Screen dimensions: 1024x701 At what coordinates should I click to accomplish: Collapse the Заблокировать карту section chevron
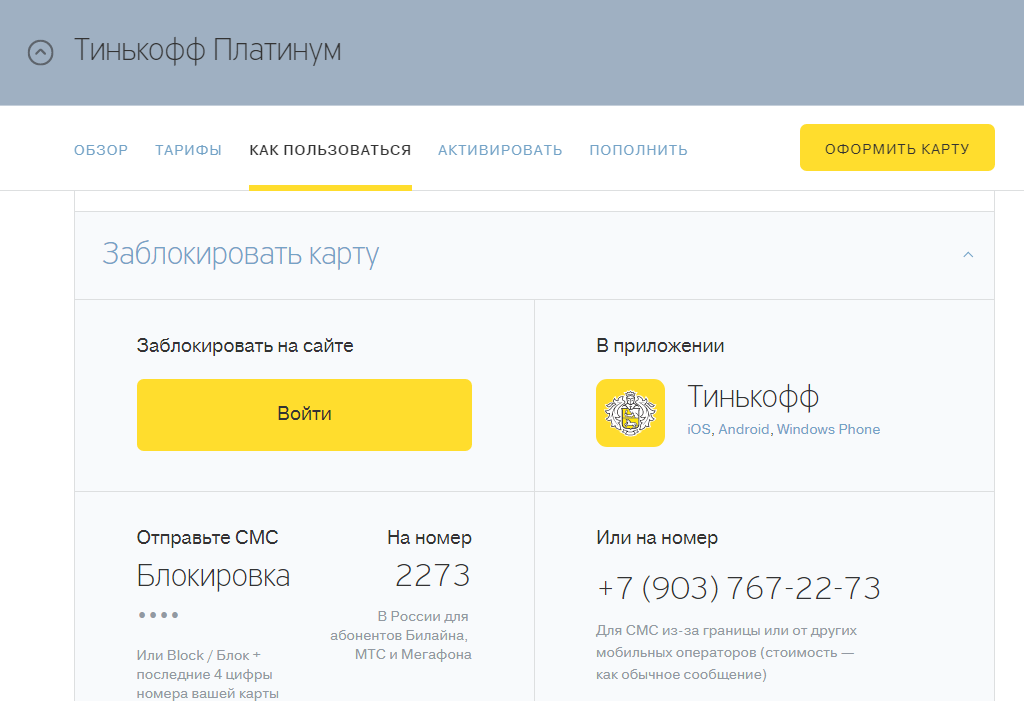[968, 255]
